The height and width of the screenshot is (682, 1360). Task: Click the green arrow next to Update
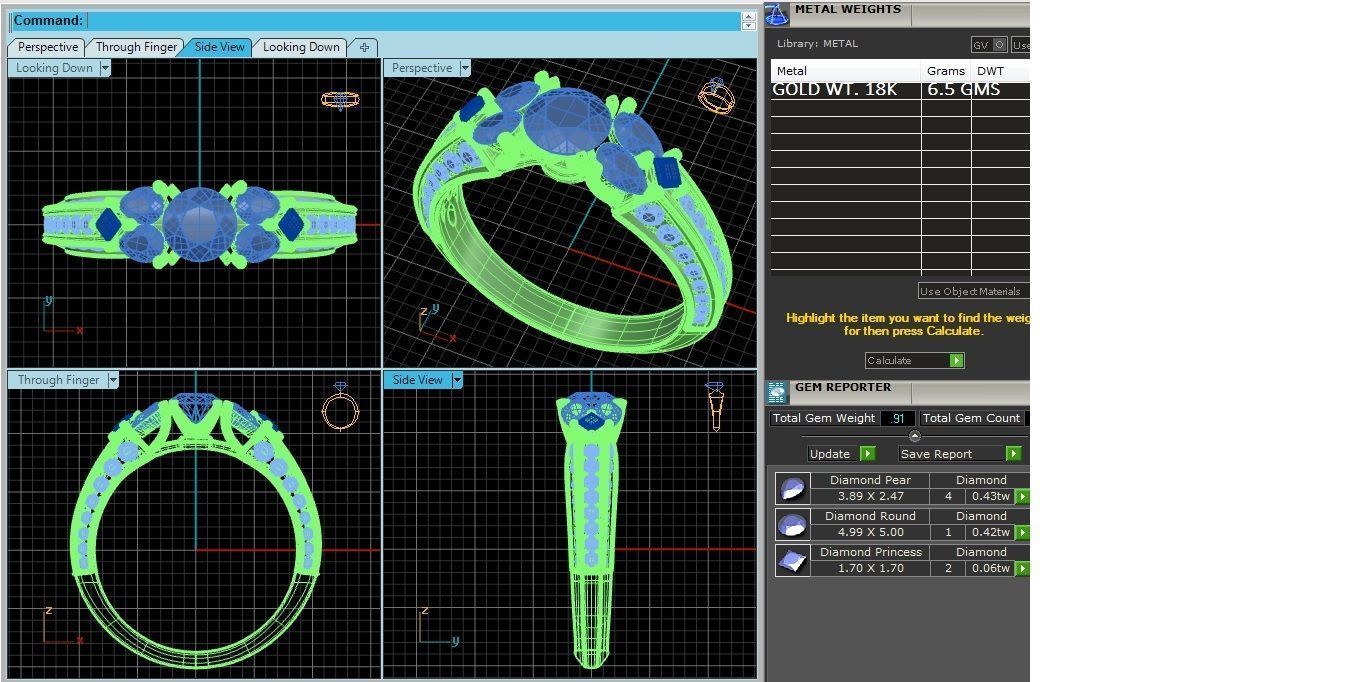click(867, 454)
